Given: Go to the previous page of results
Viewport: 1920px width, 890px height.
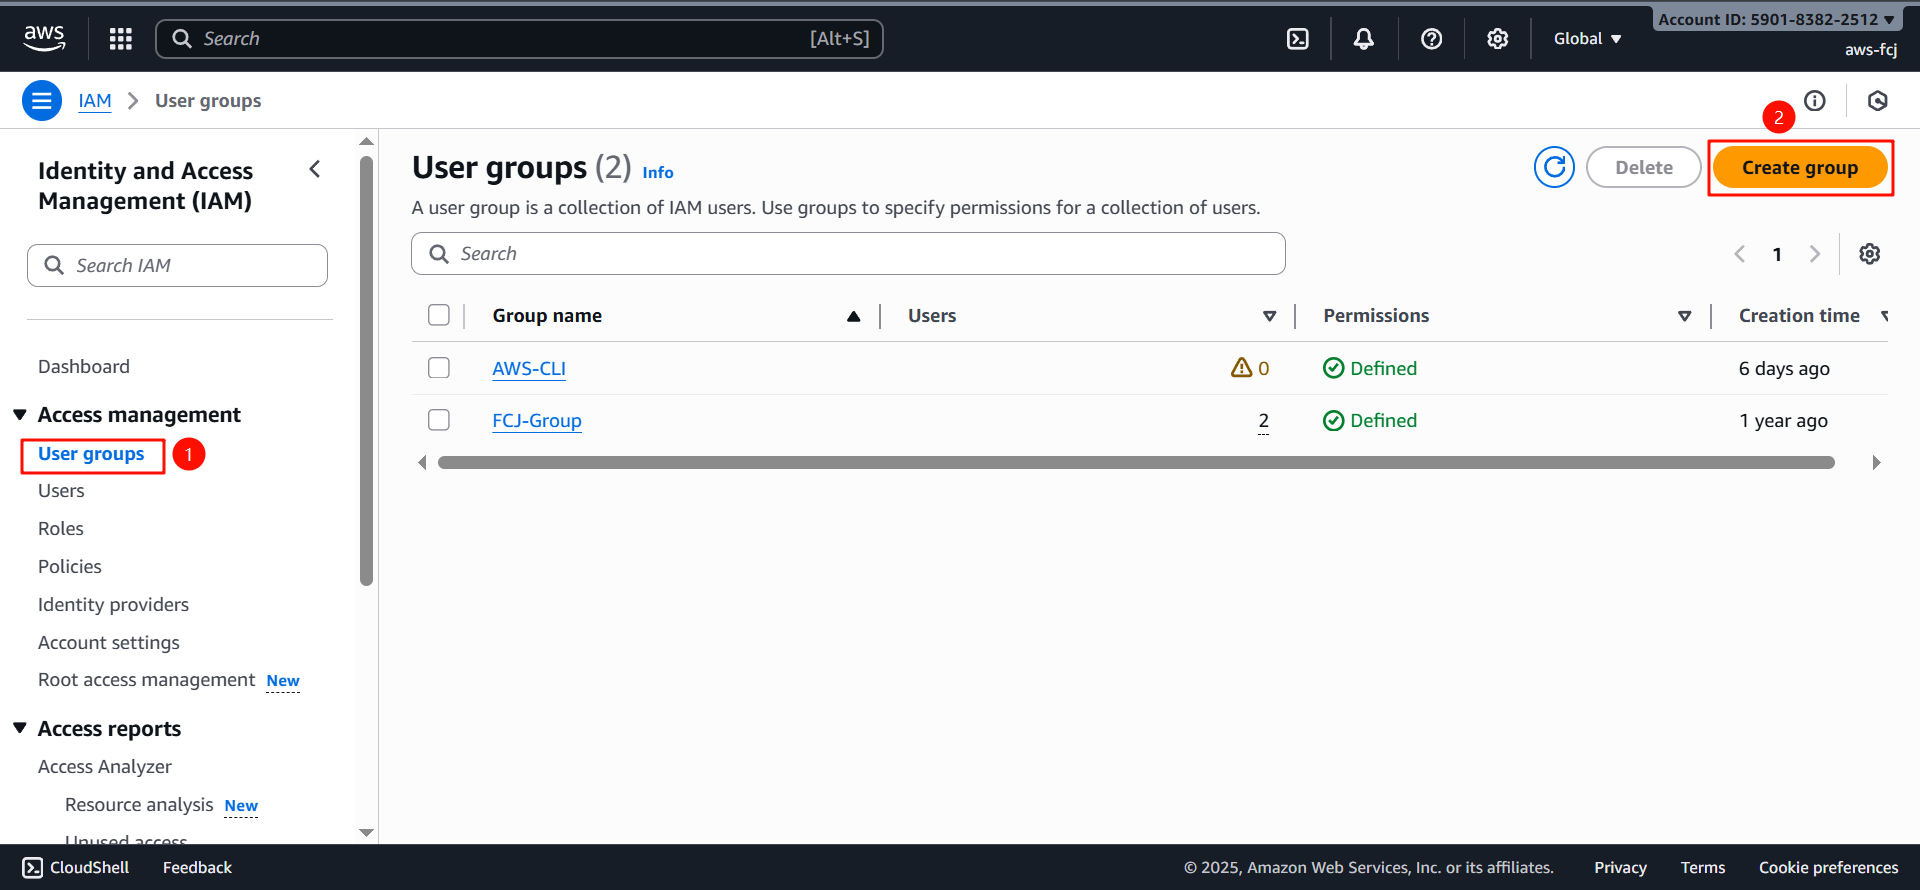Looking at the screenshot, I should point(1739,254).
